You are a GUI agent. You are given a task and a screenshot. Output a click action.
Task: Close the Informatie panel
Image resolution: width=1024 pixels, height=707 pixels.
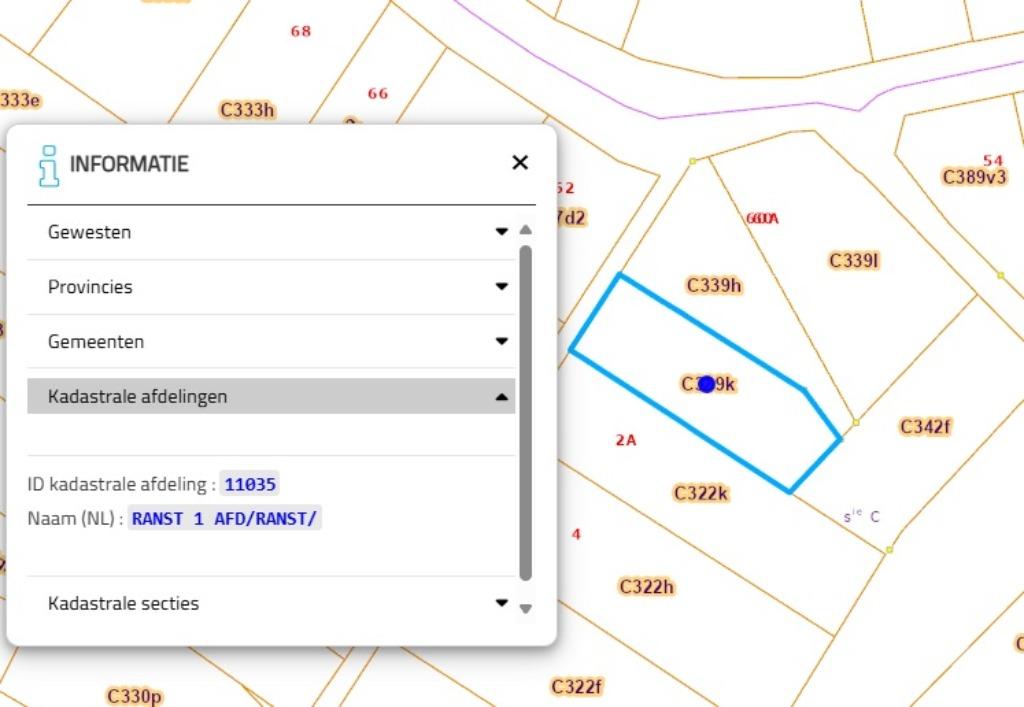pos(520,163)
